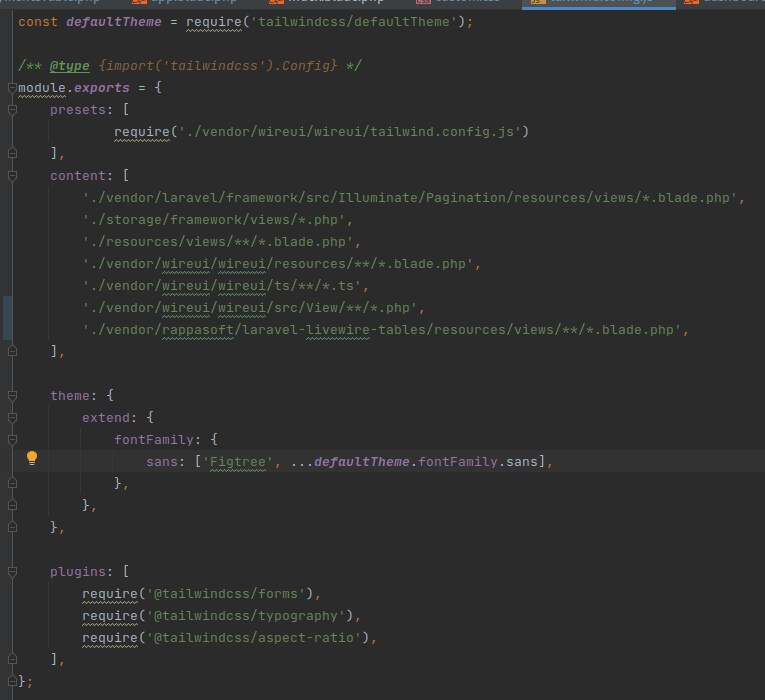This screenshot has width=765, height=700.
Task: Click fold end marker closing plugins array
Action: pyautogui.click(x=13, y=660)
